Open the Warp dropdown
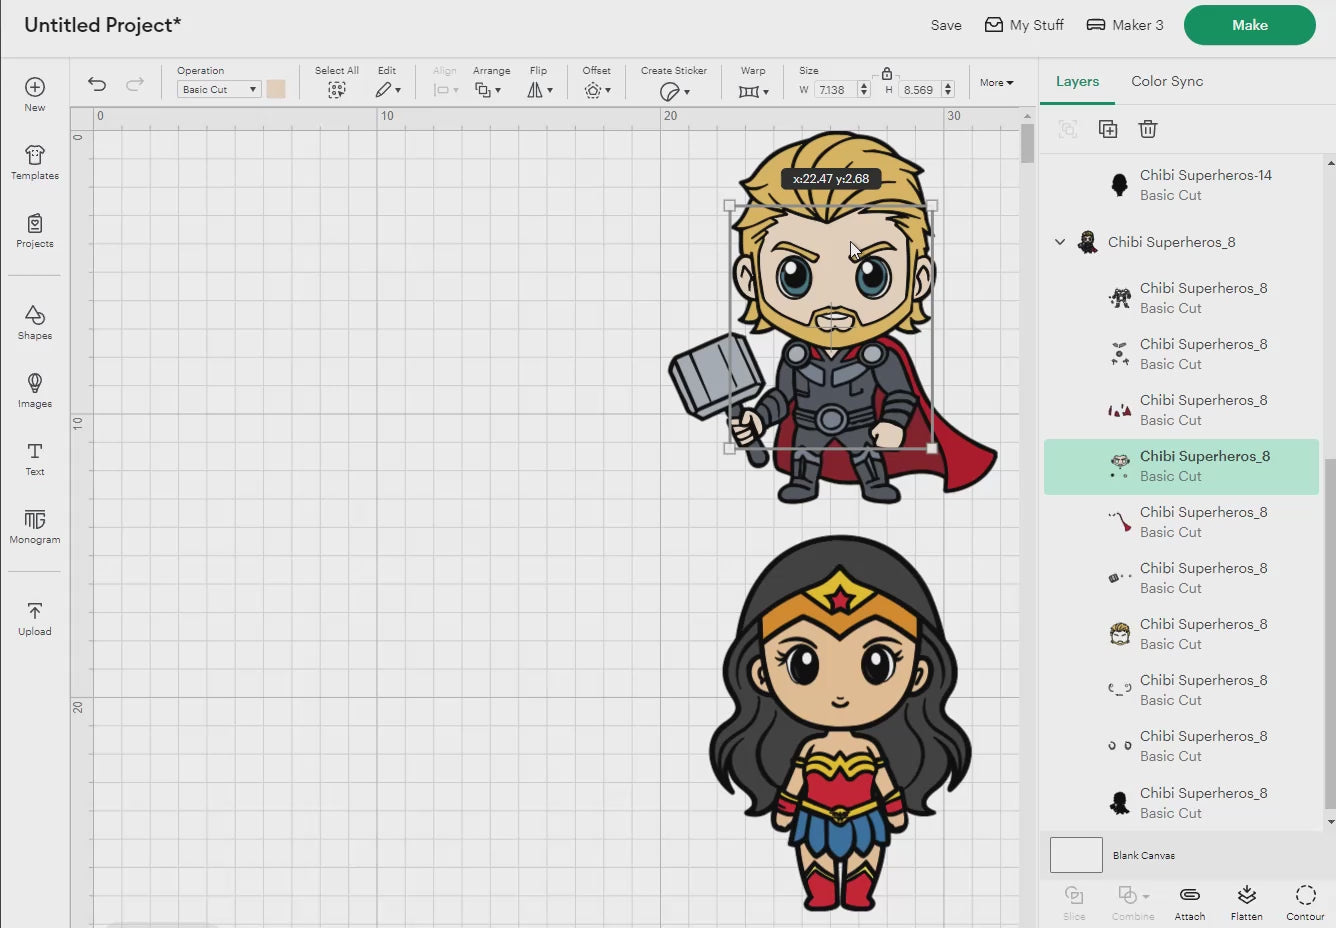 click(x=753, y=91)
